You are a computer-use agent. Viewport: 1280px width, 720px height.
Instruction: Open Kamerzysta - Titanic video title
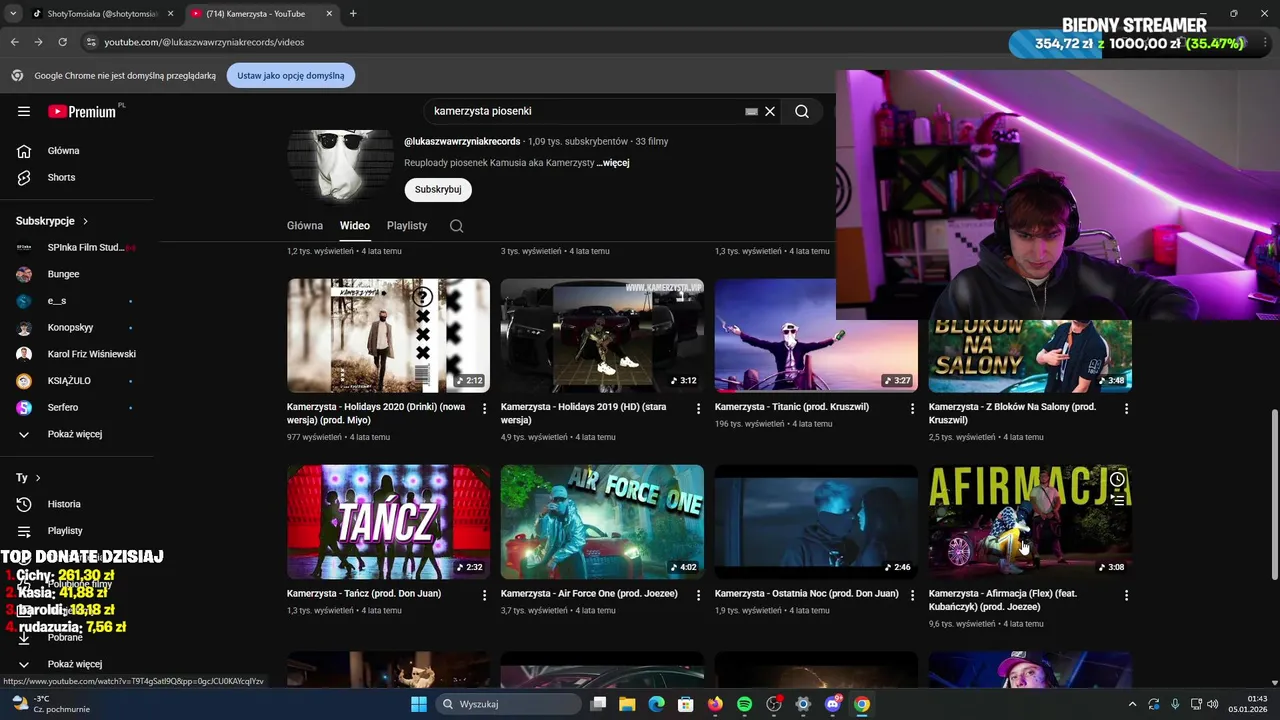tap(791, 407)
